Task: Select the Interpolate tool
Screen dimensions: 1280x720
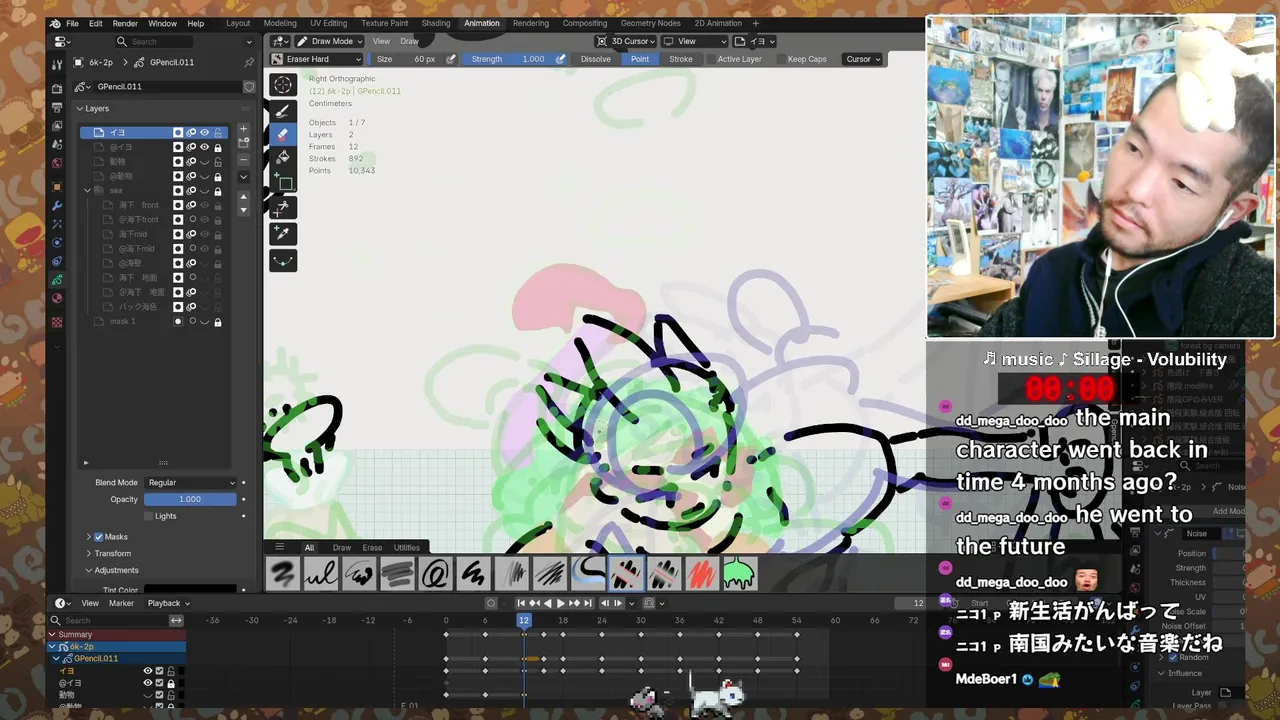Action: [283, 261]
